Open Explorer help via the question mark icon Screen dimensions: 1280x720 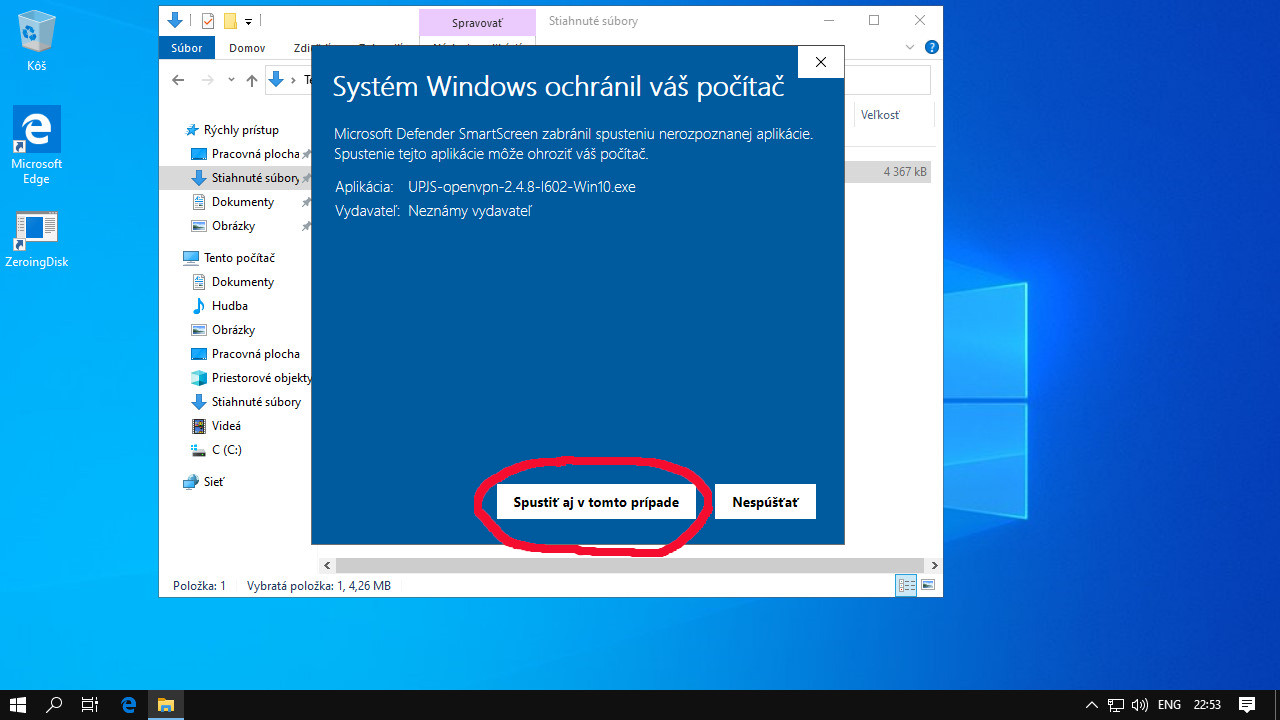pyautogui.click(x=932, y=47)
